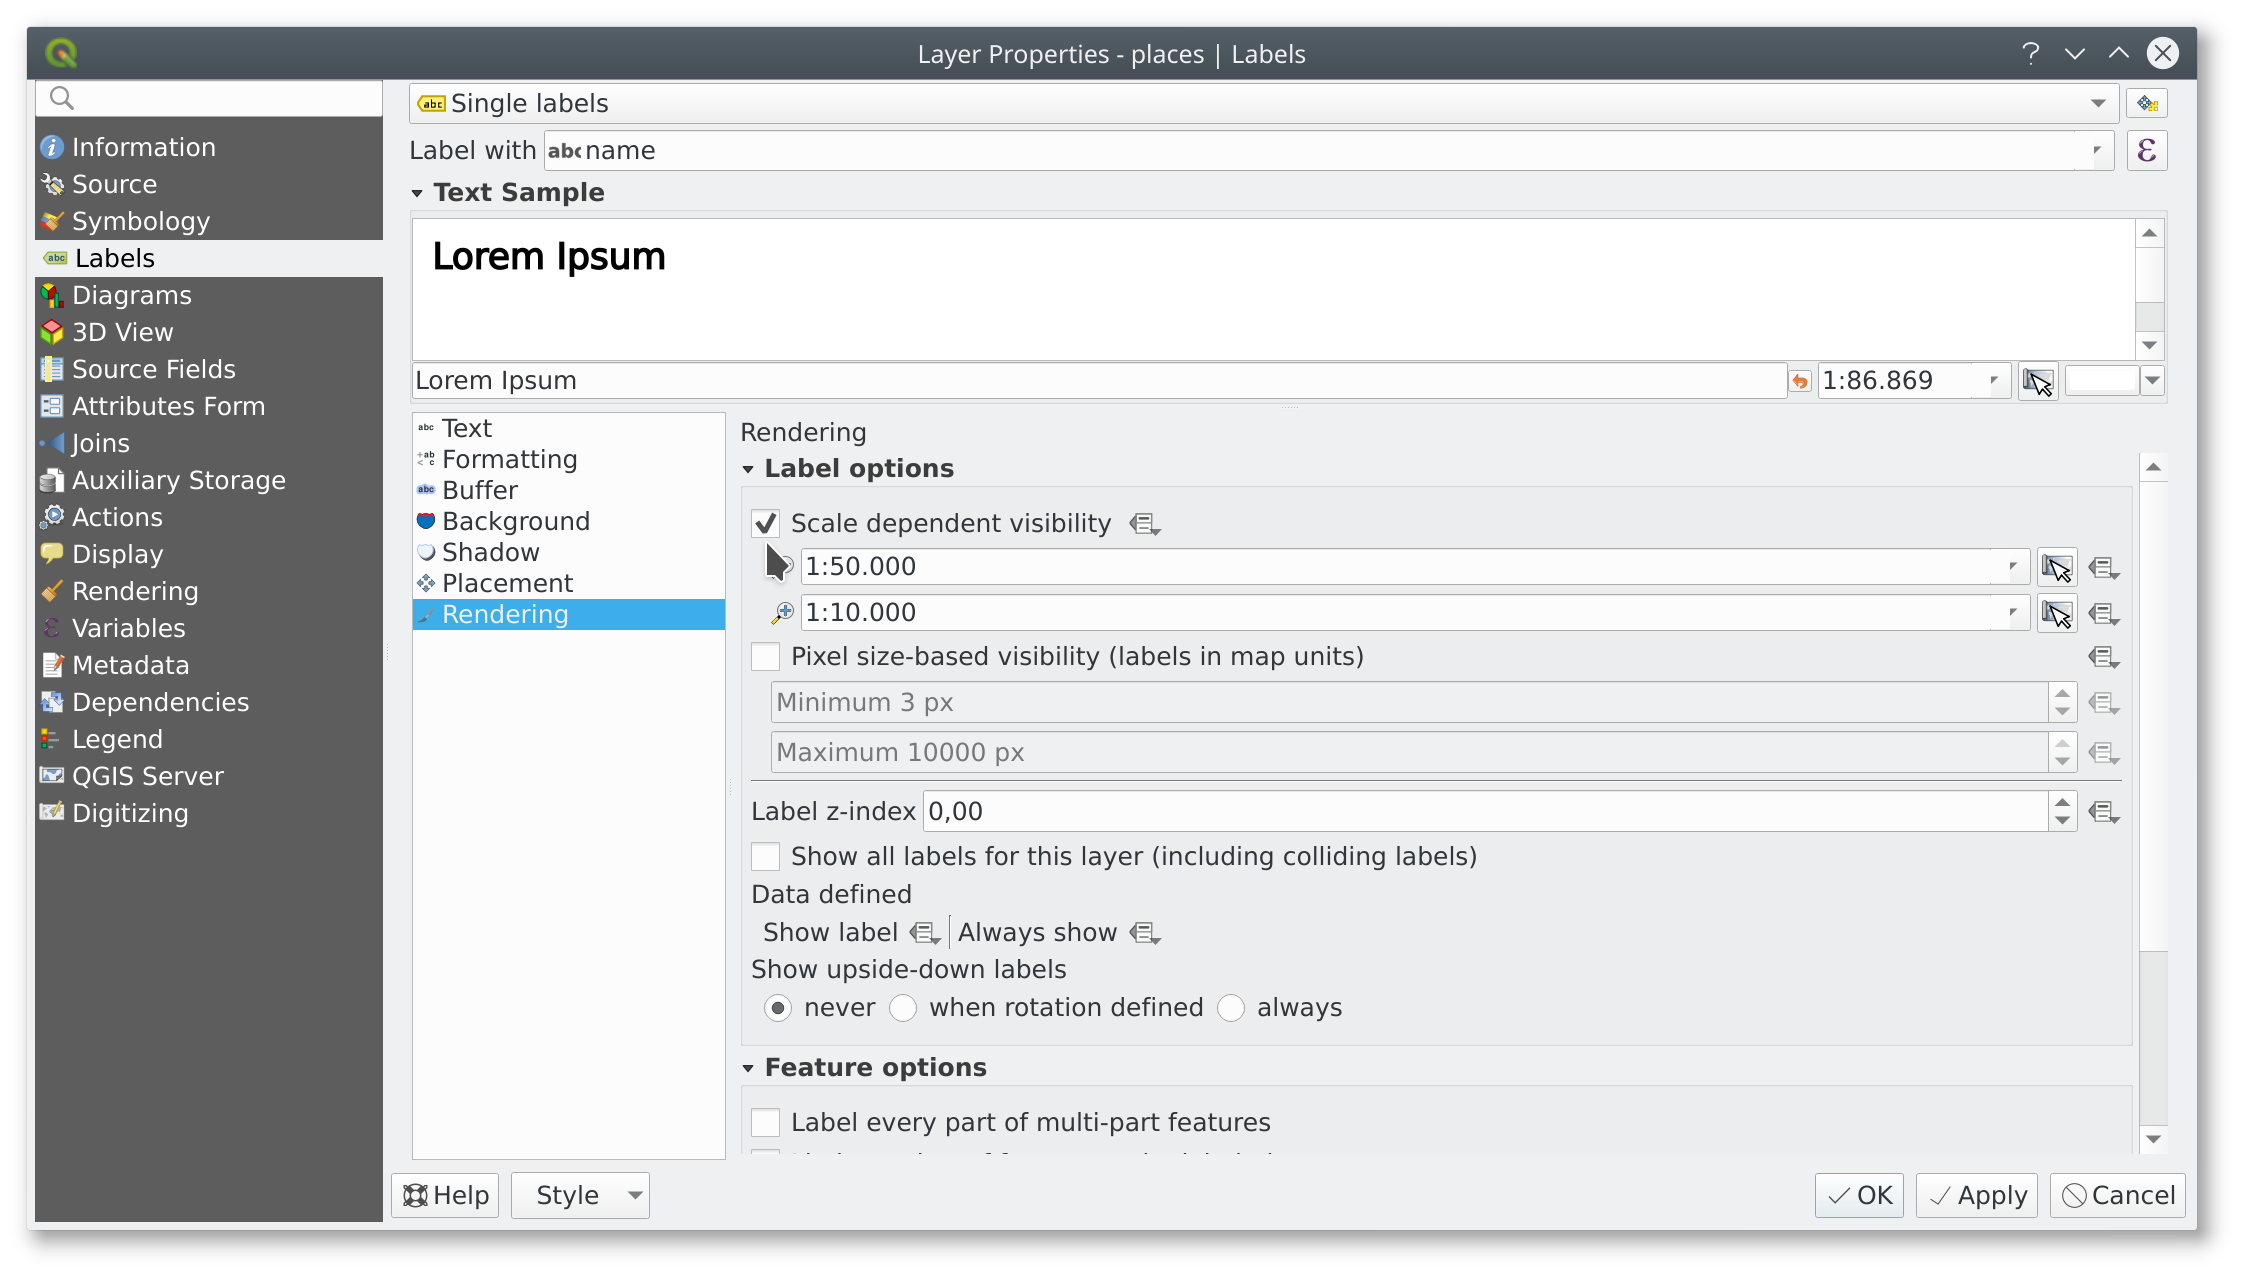The image size is (2242, 1275).
Task: Open data-defined override for scale visibility
Action: click(1144, 524)
